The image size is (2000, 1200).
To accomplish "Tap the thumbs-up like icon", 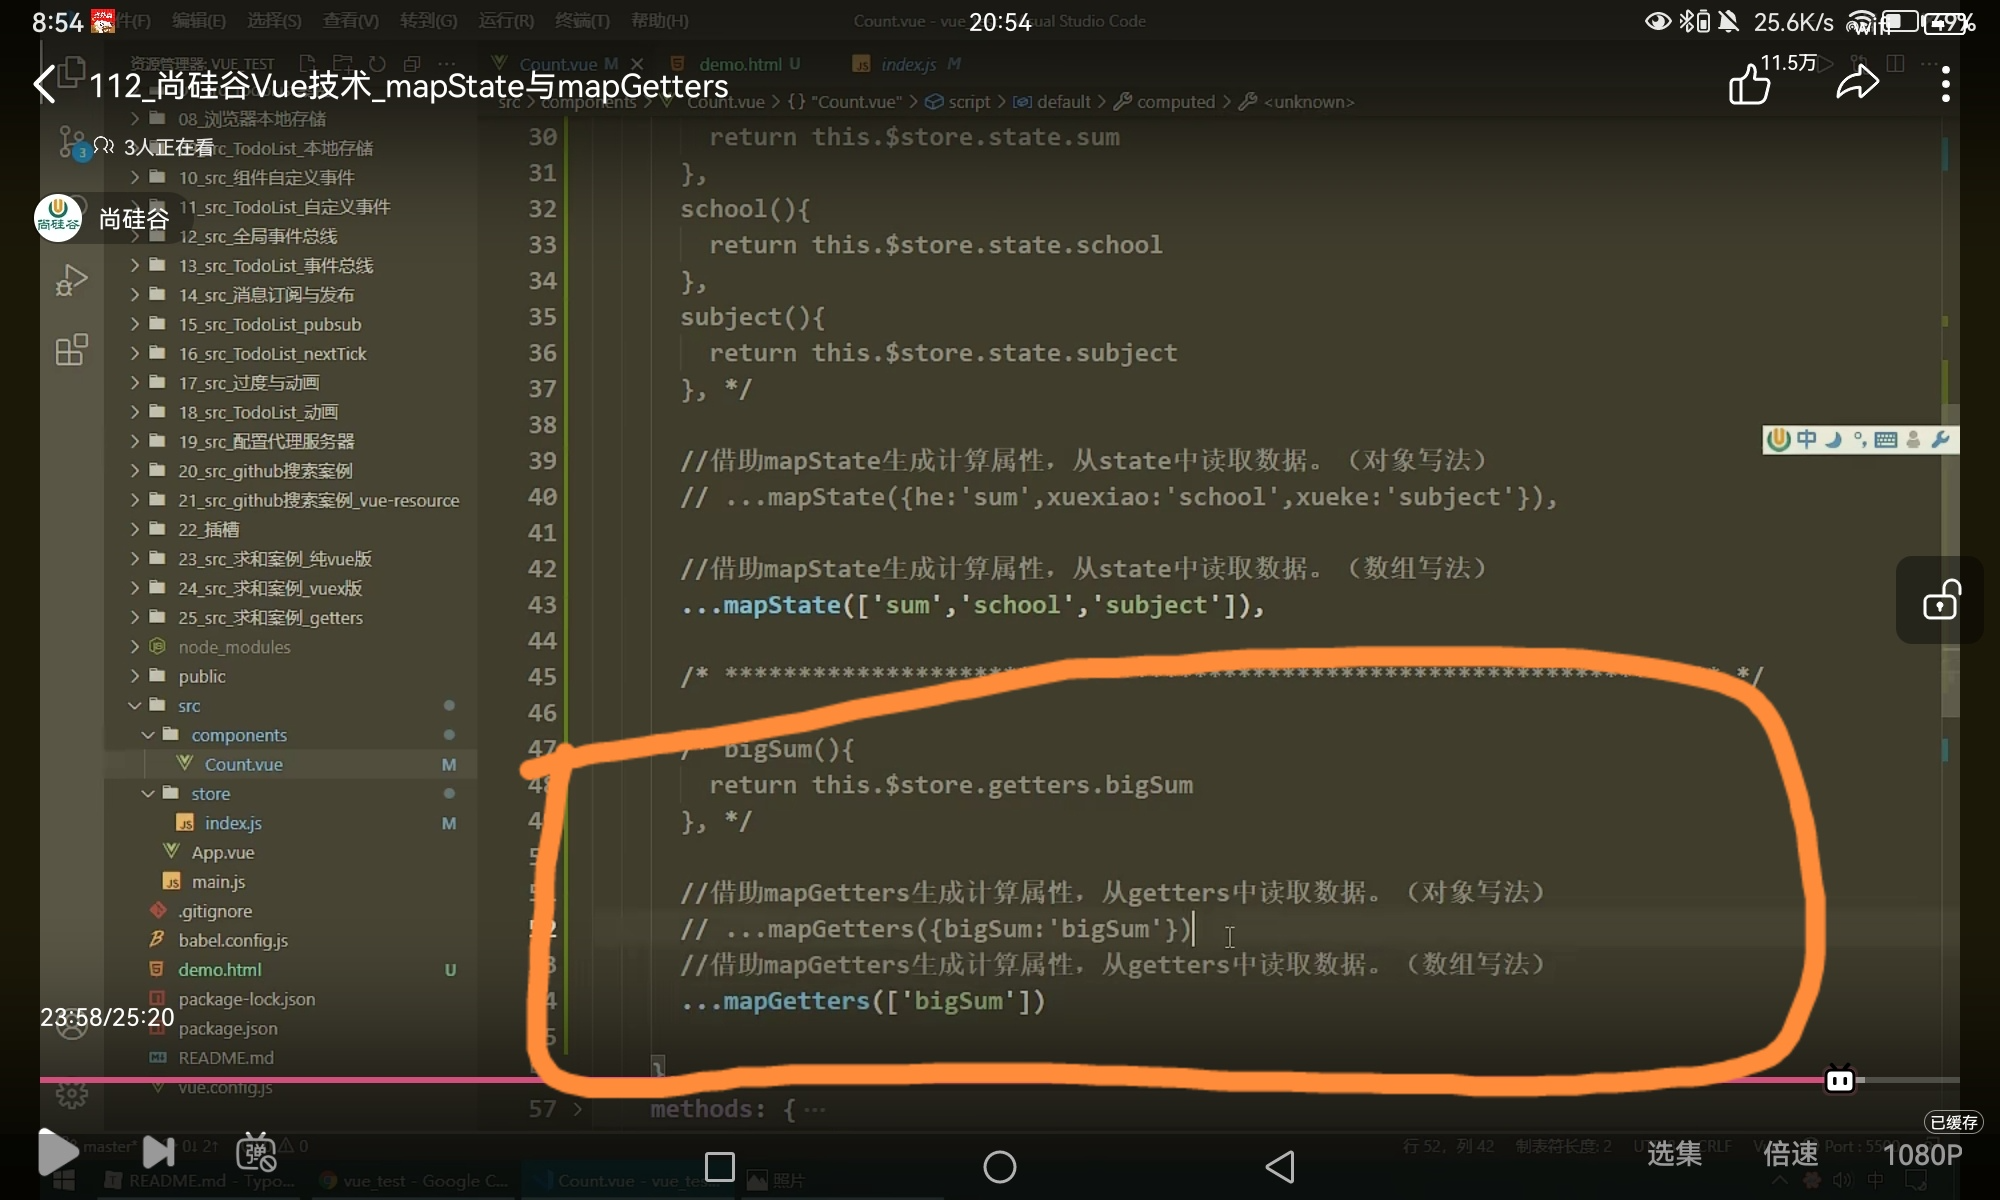I will (x=1749, y=85).
